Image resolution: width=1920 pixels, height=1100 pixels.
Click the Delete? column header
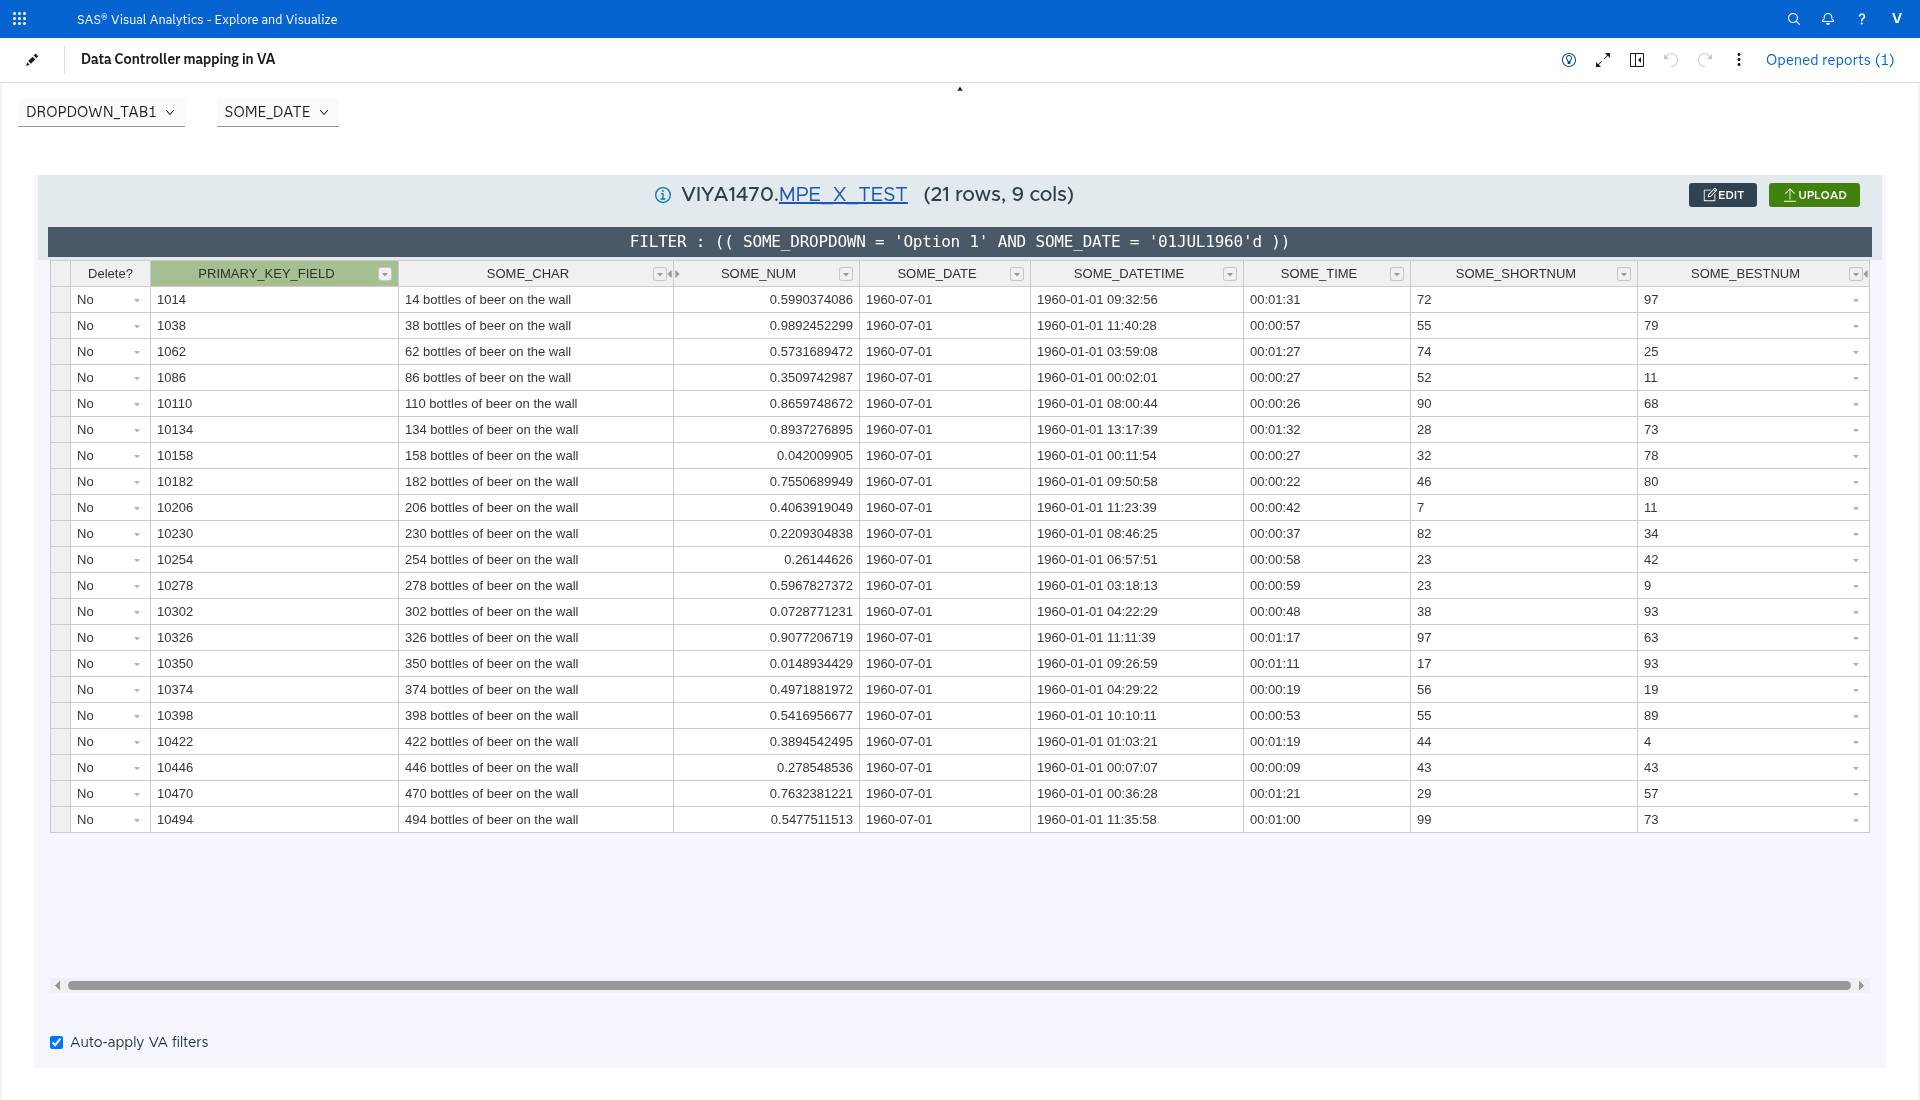(x=110, y=274)
